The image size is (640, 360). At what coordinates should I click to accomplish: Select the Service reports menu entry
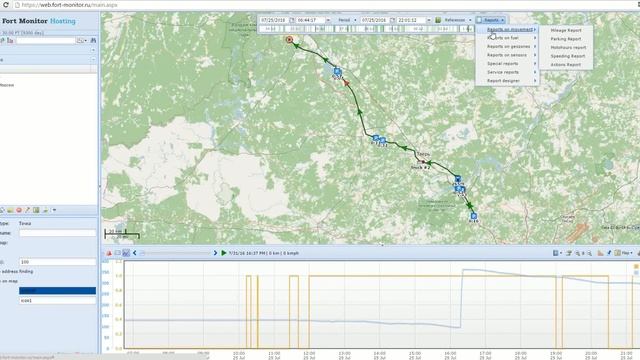tap(507, 72)
